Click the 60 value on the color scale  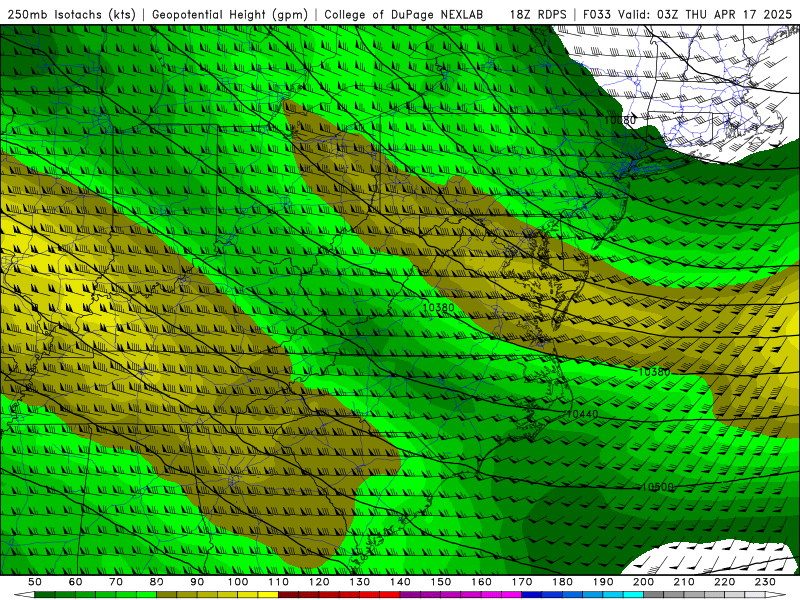tap(75, 582)
